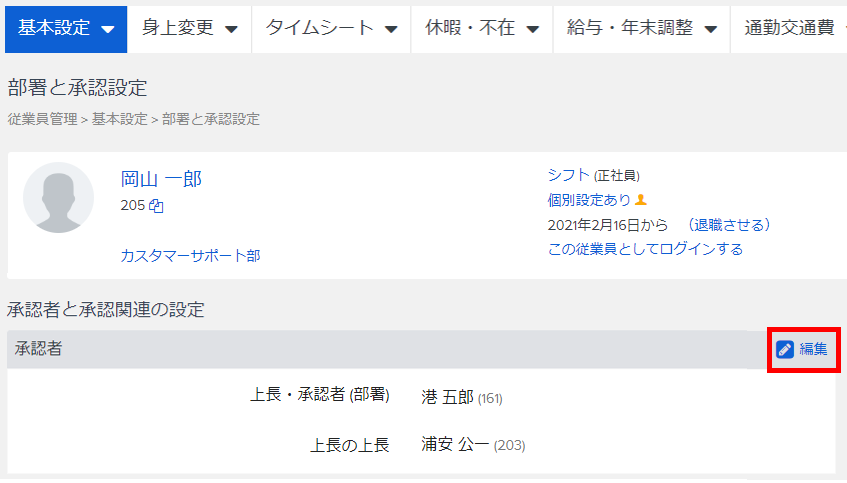Expand the 休暇・不在 menu

(x=481, y=28)
